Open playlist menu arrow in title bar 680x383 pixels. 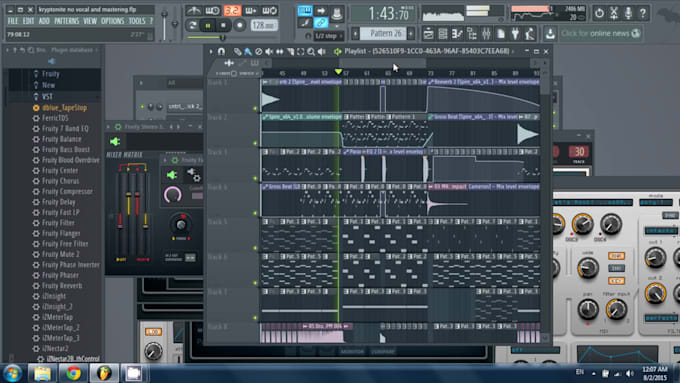click(211, 52)
